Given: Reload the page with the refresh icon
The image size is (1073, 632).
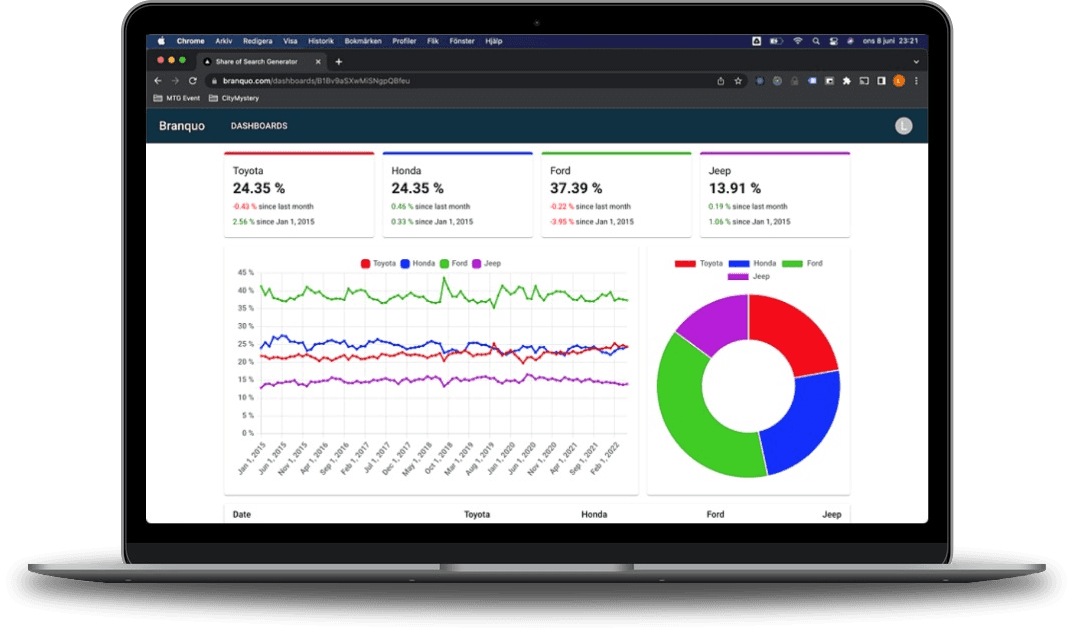Looking at the screenshot, I should pyautogui.click(x=193, y=81).
